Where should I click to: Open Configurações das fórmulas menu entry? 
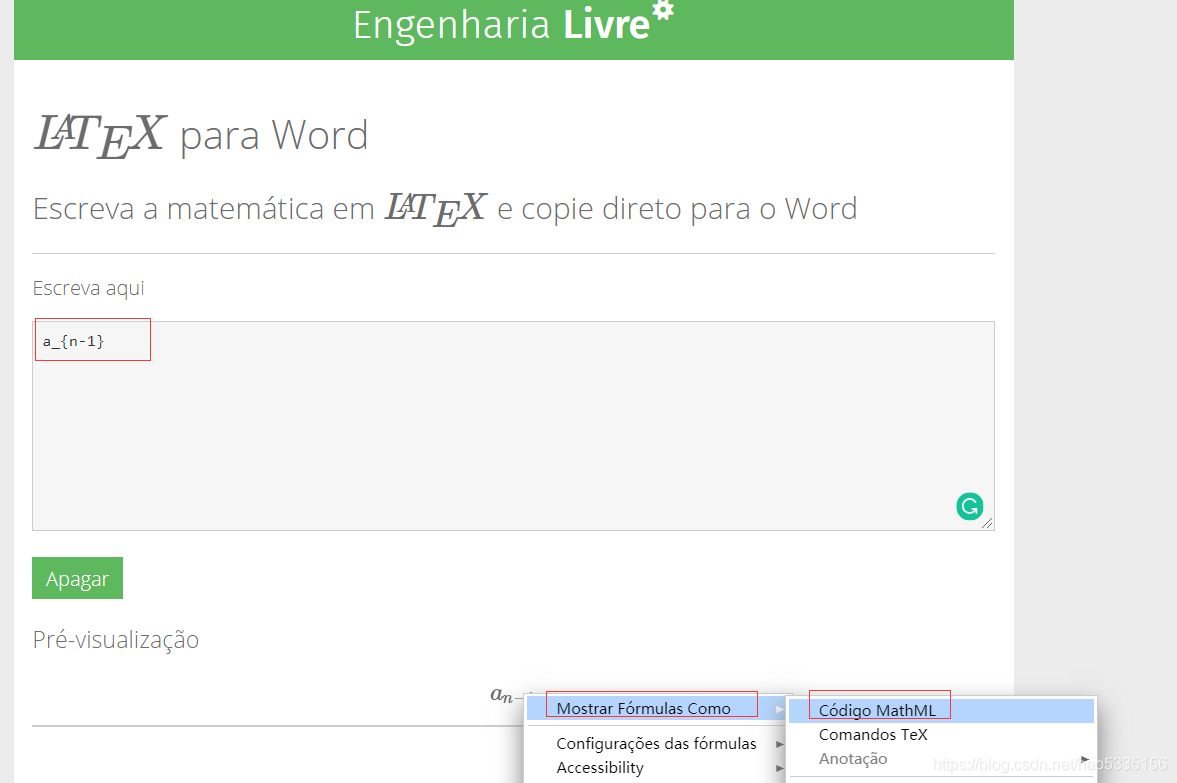pyautogui.click(x=656, y=743)
